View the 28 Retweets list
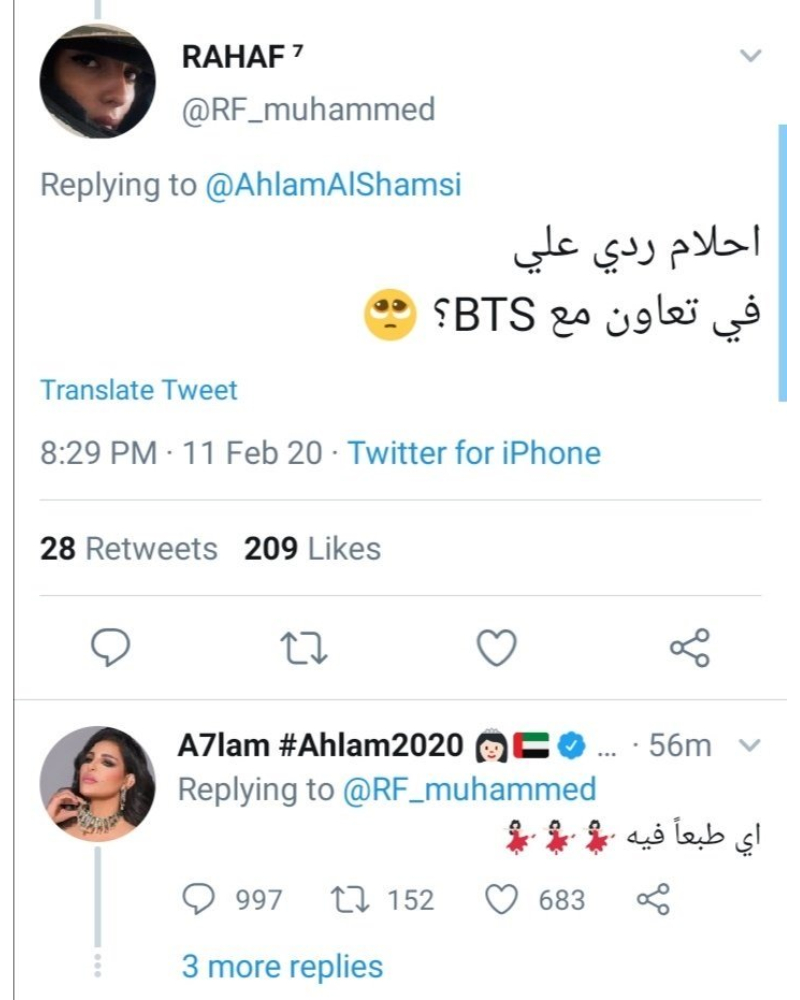This screenshot has height=1000, width=800. pos(128,548)
